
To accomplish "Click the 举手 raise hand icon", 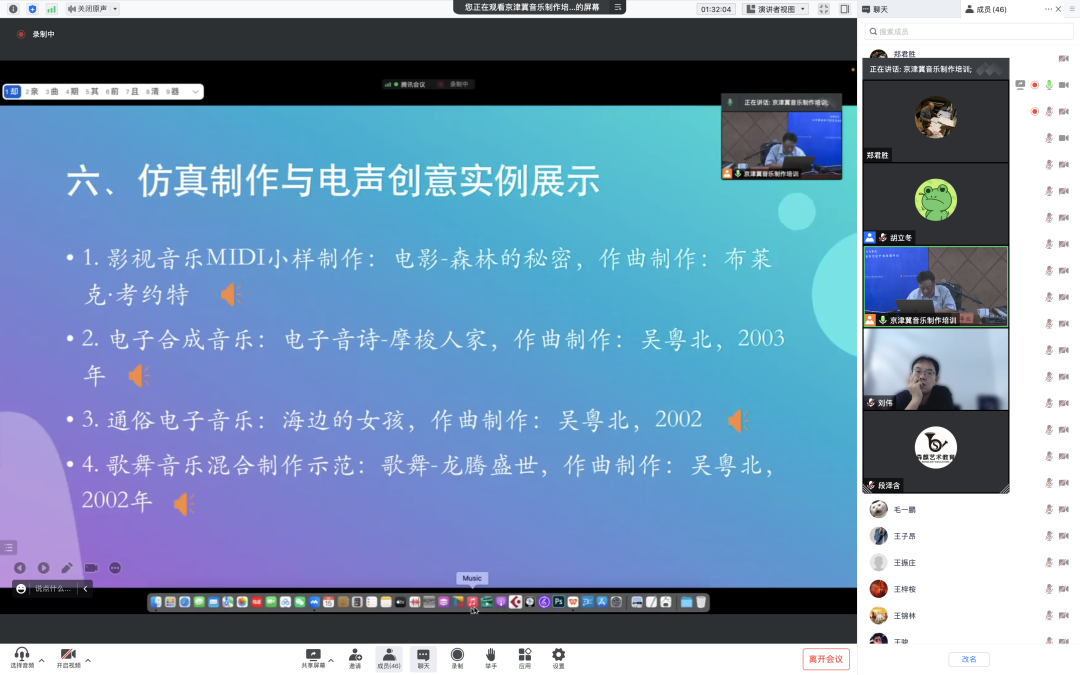I will point(491,657).
